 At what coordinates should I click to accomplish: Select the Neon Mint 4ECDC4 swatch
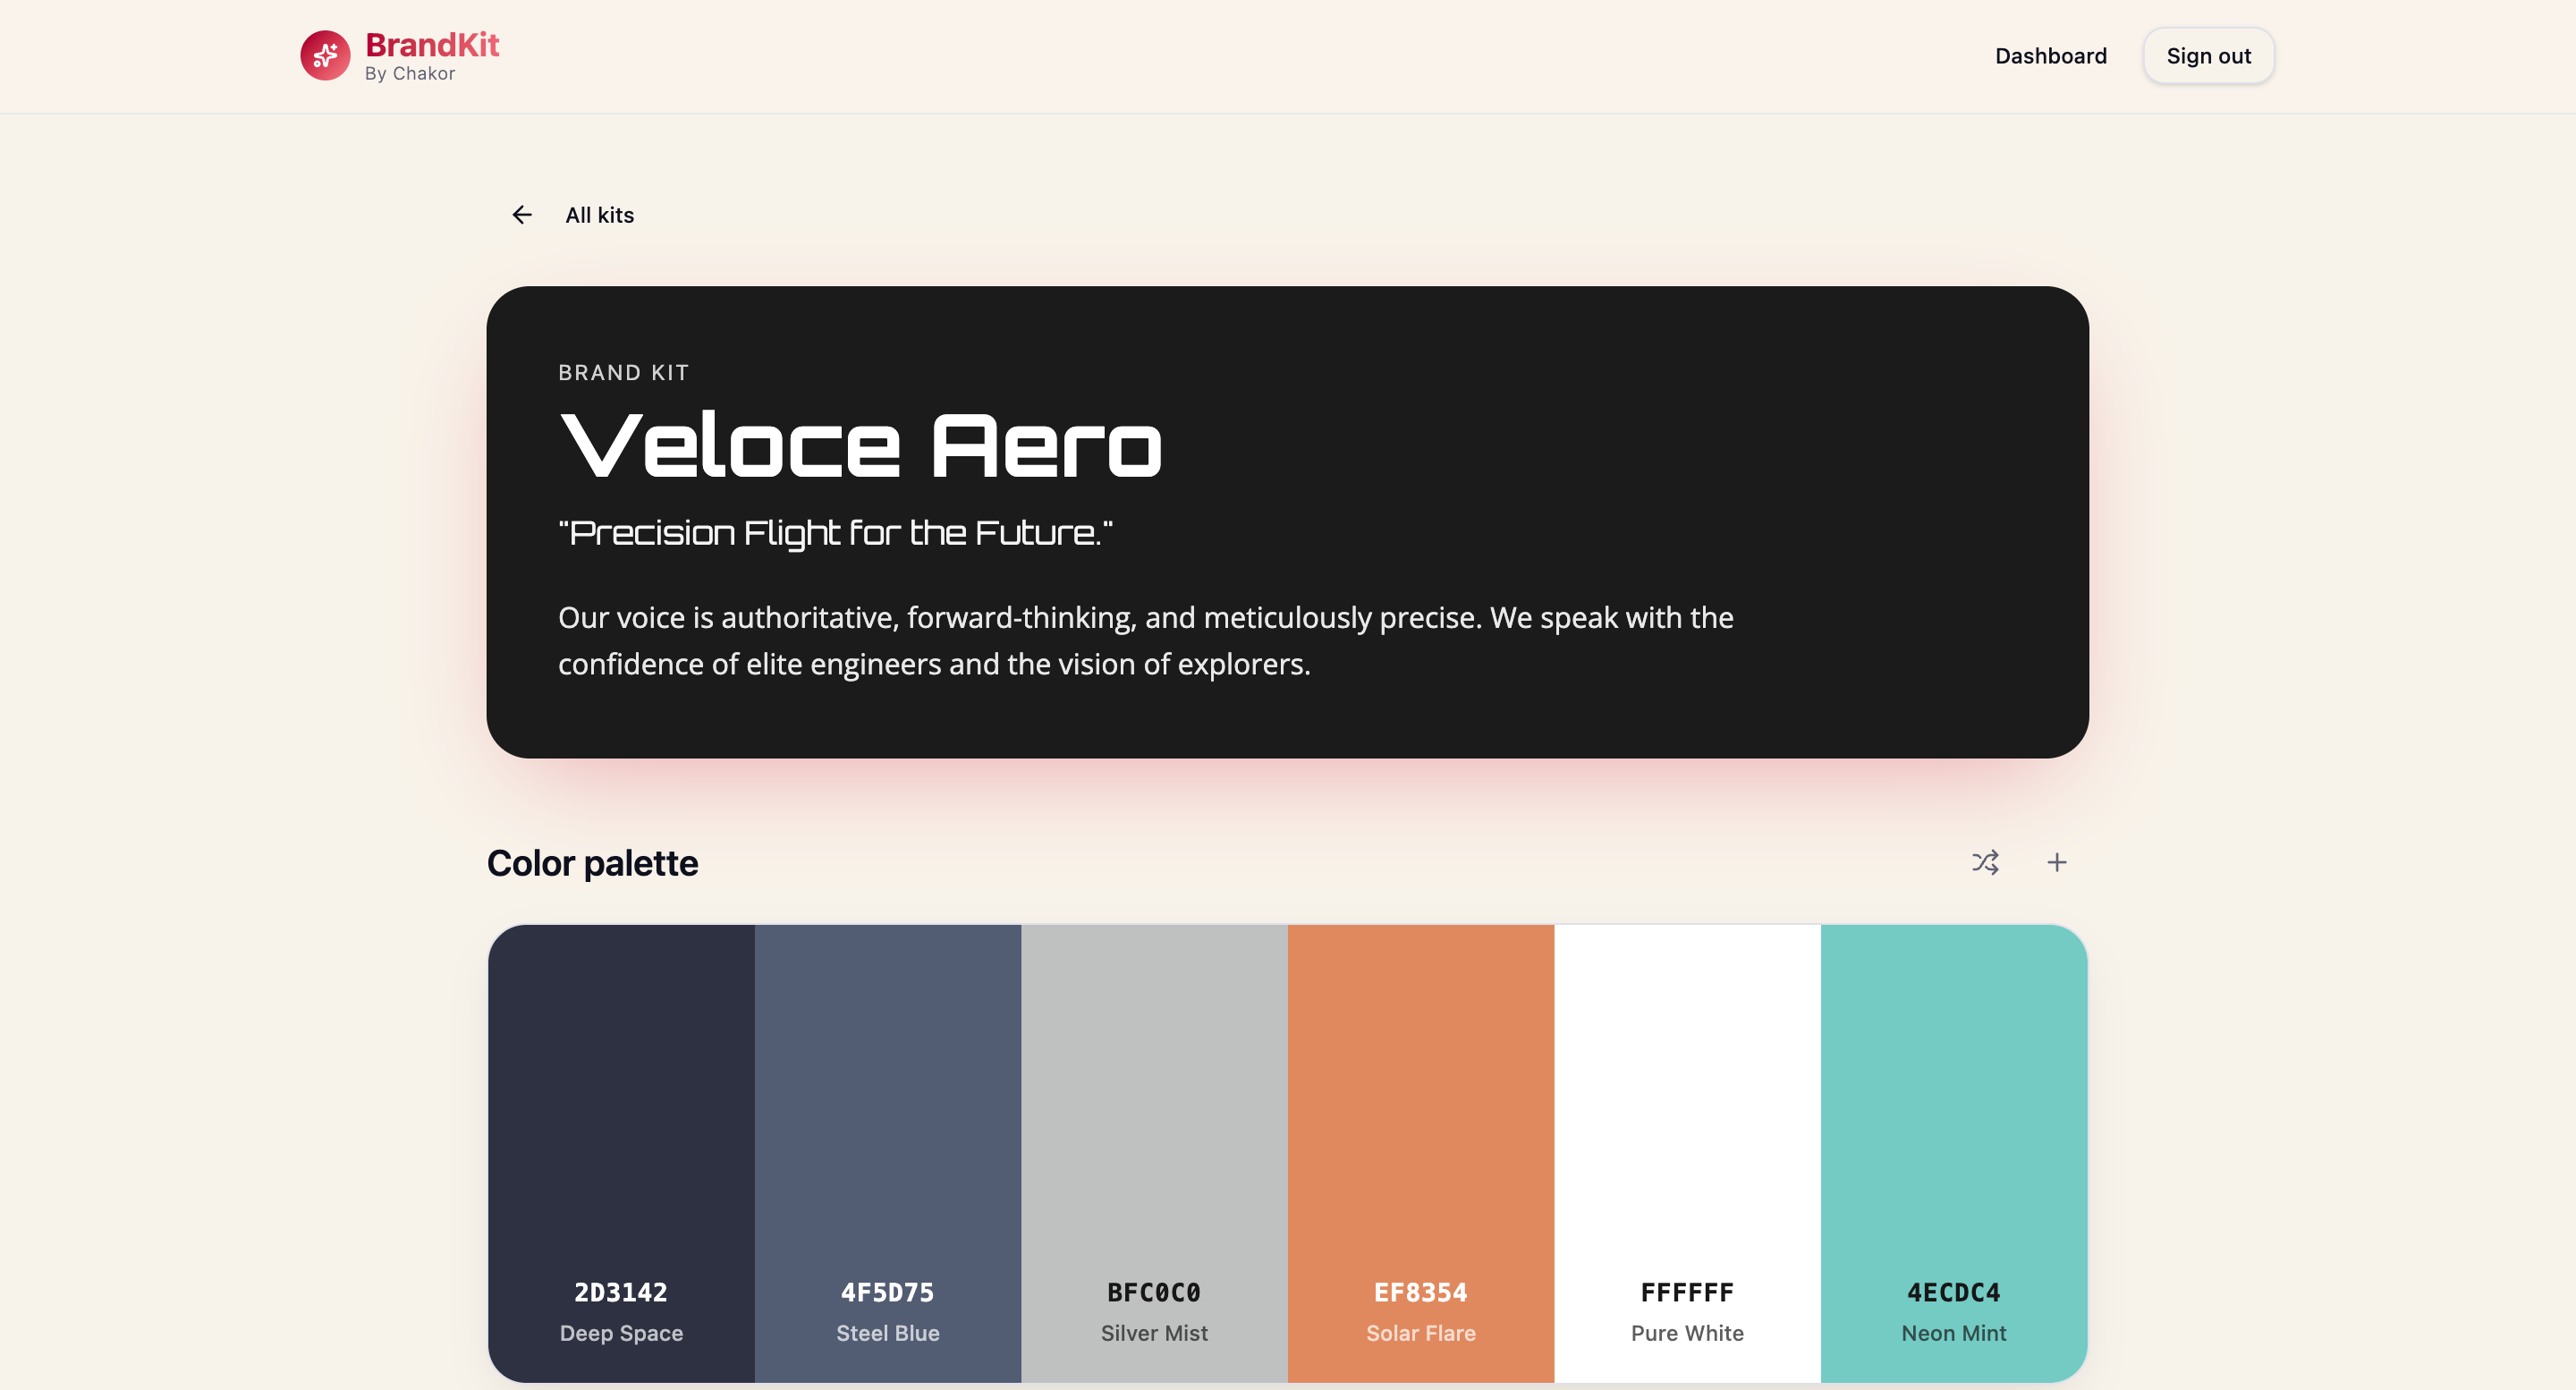pos(1954,1153)
